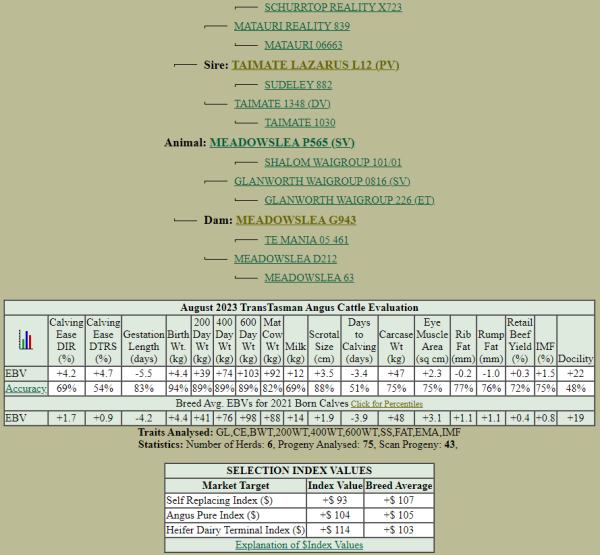Select the SELECTION INDEX VALUES heading
This screenshot has height=555, width=600.
(299, 470)
